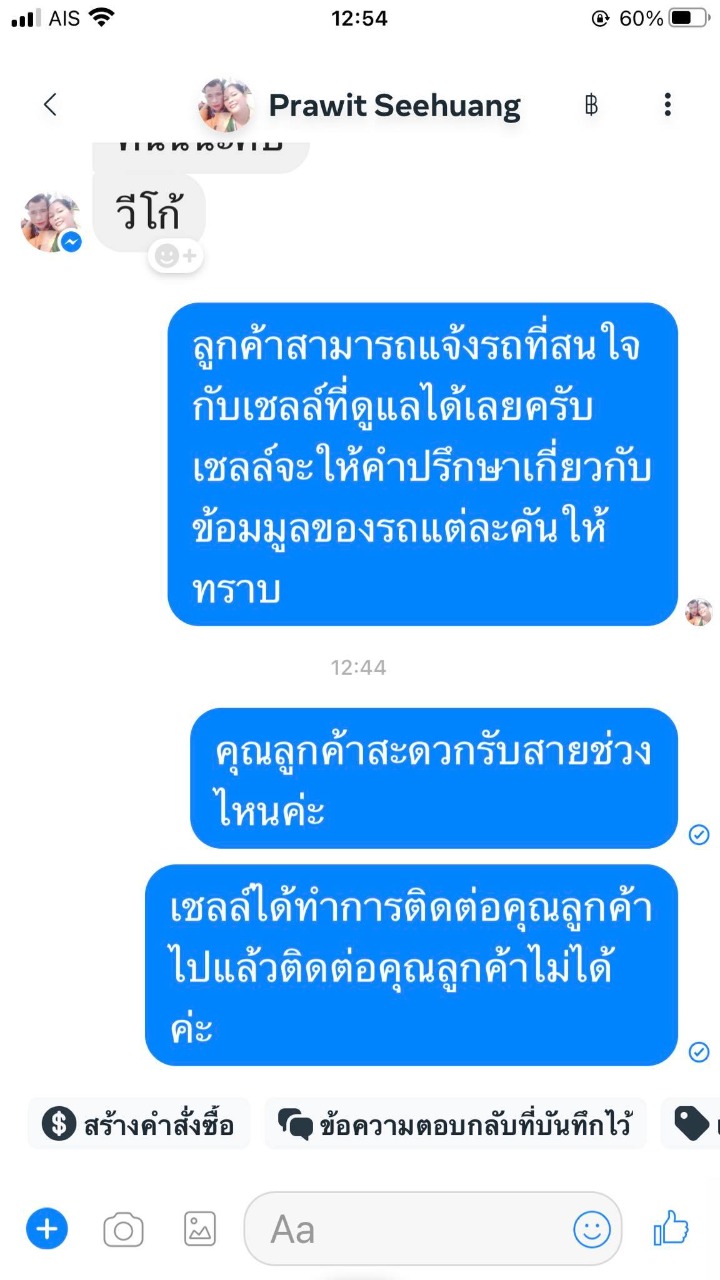Select the วีโก้ message bubble

(x=149, y=213)
